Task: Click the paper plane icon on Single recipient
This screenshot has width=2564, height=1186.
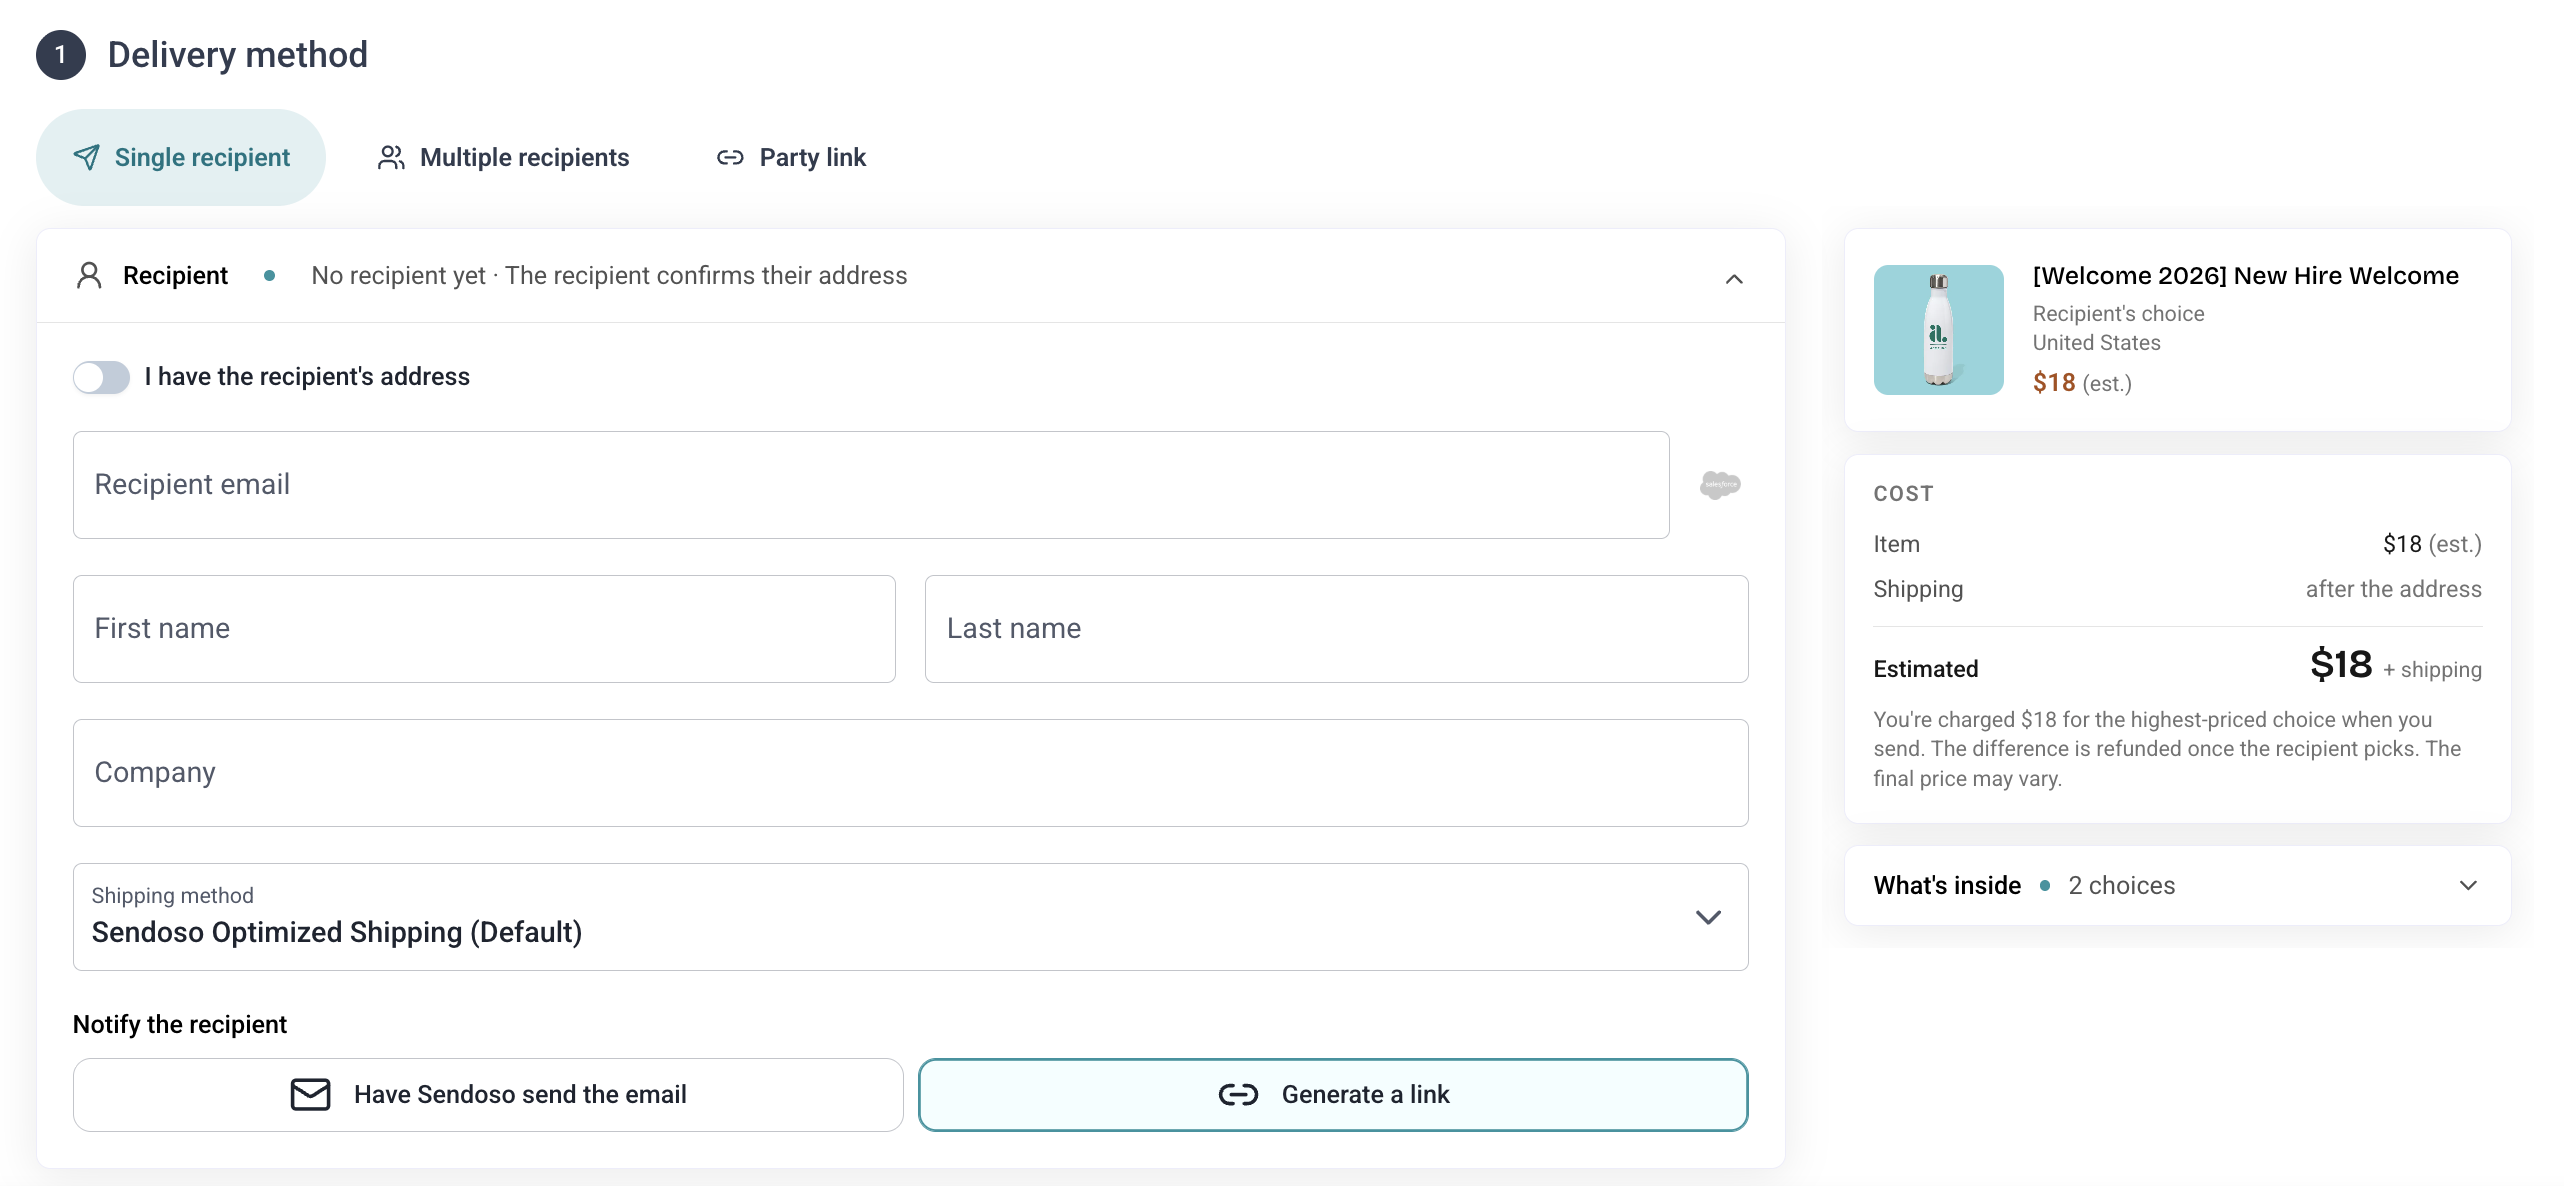Action: pos(87,157)
